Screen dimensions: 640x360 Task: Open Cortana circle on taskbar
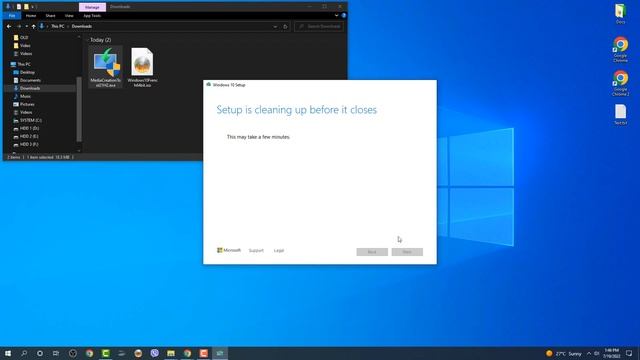tap(40, 353)
